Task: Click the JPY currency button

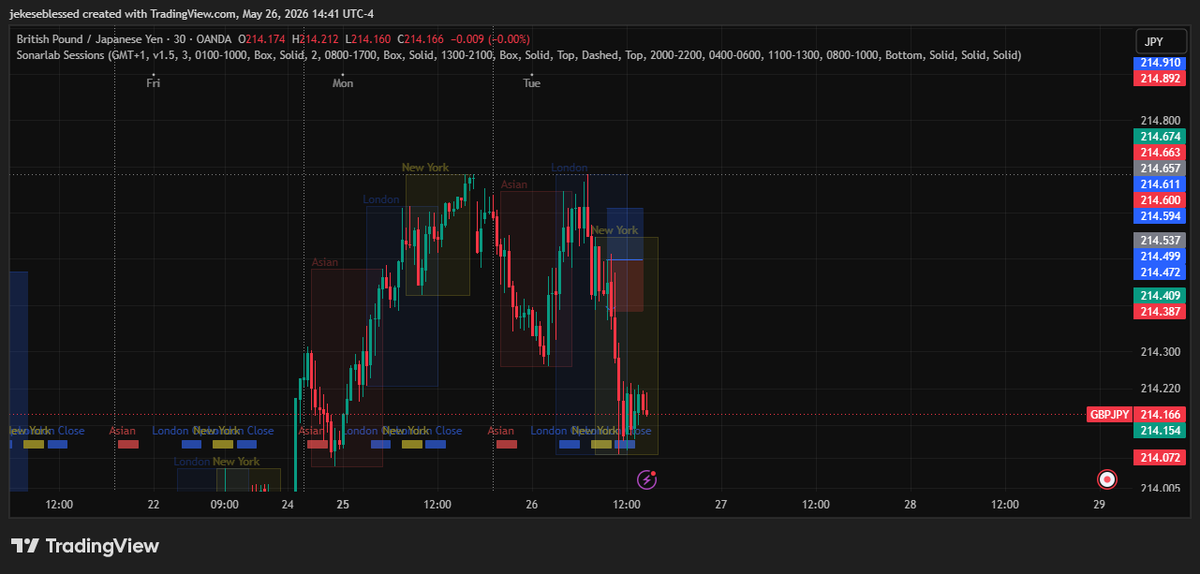Action: point(1160,41)
